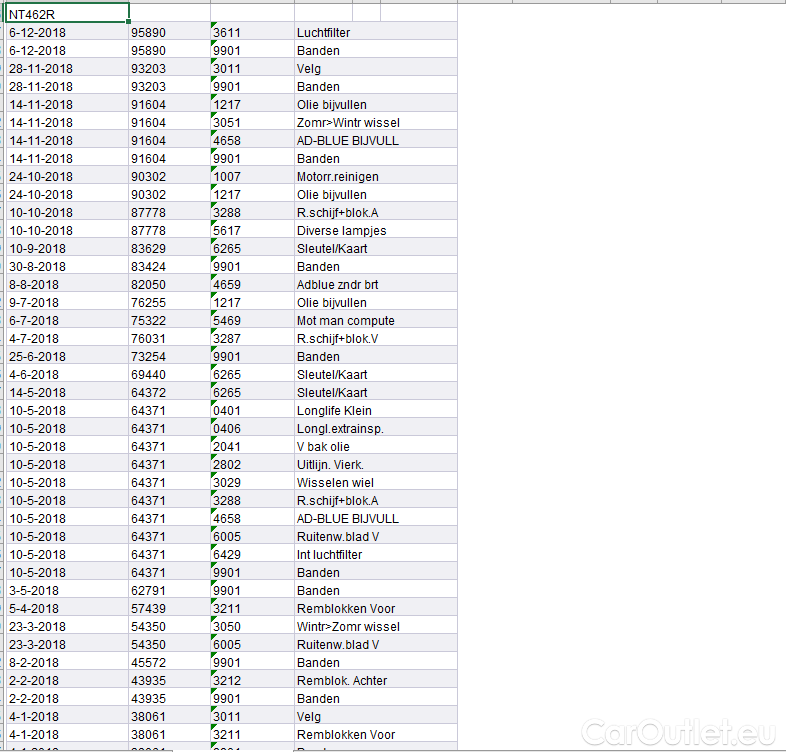The image size is (786, 752).
Task: Select the R.schijf+blok.V cell
Action: (336, 338)
